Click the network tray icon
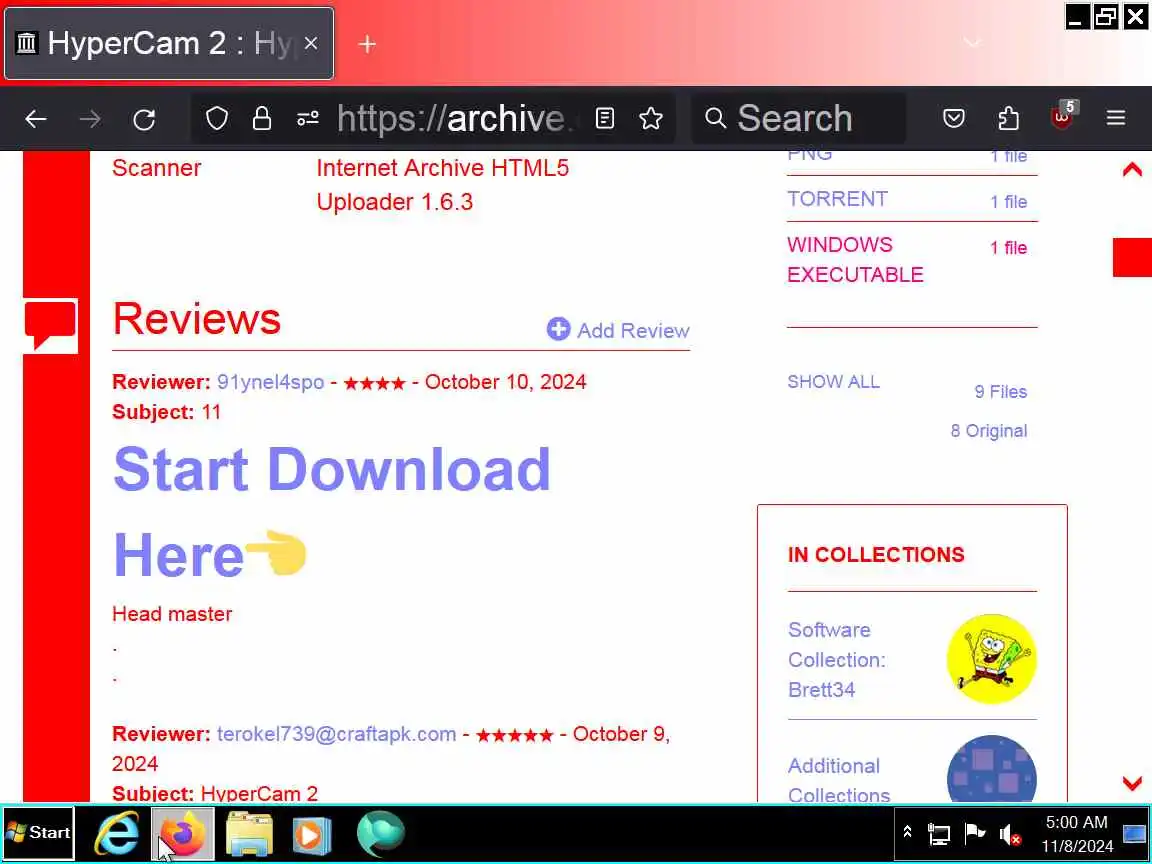 point(939,834)
